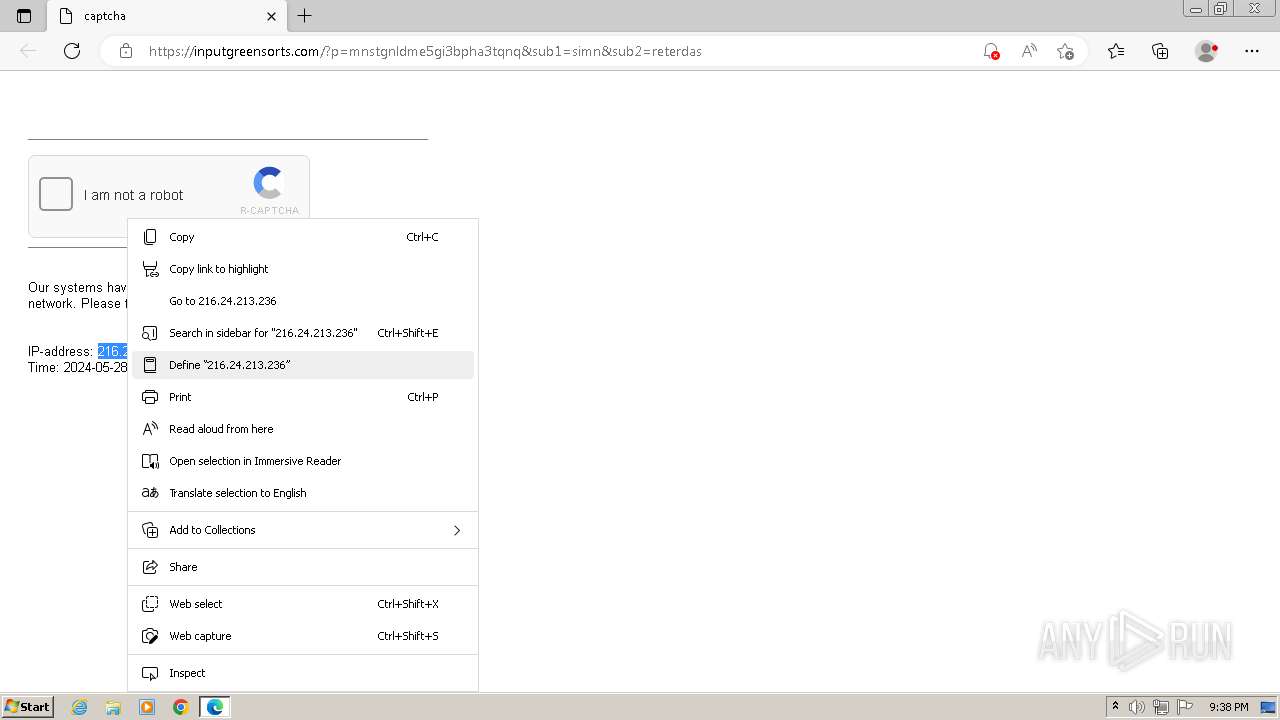Click the Immersive Reader icon in menu
The height and width of the screenshot is (720, 1280).
pyautogui.click(x=150, y=461)
